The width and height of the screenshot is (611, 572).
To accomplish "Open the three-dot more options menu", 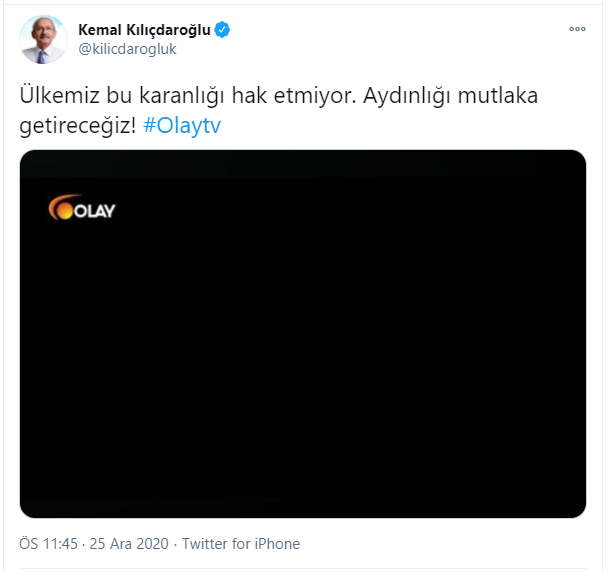I will coord(577,29).
